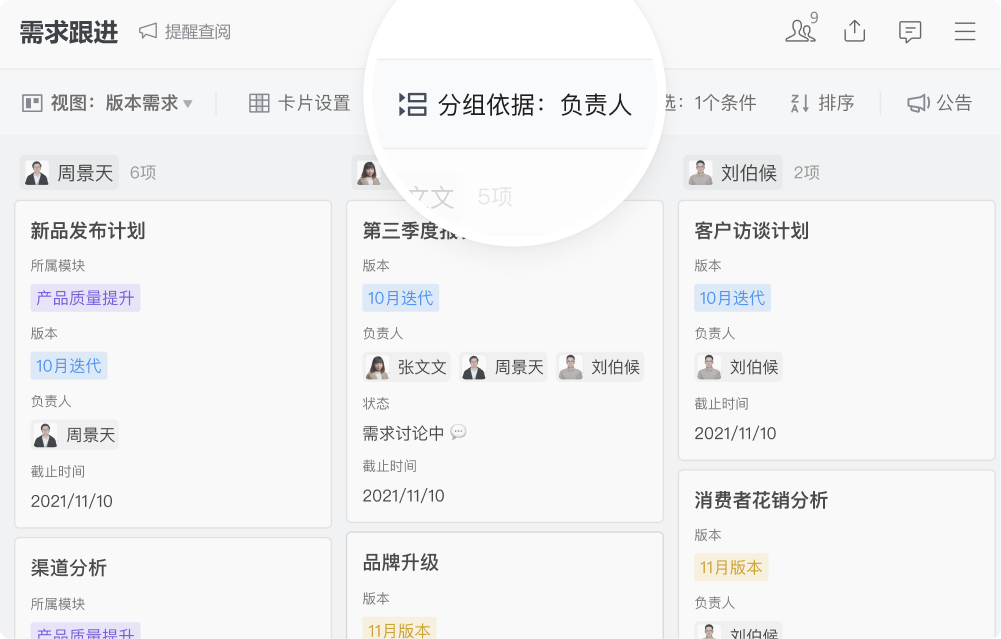Click comment bubble next to 需求讨论中
The width and height of the screenshot is (1001, 639).
tap(458, 432)
